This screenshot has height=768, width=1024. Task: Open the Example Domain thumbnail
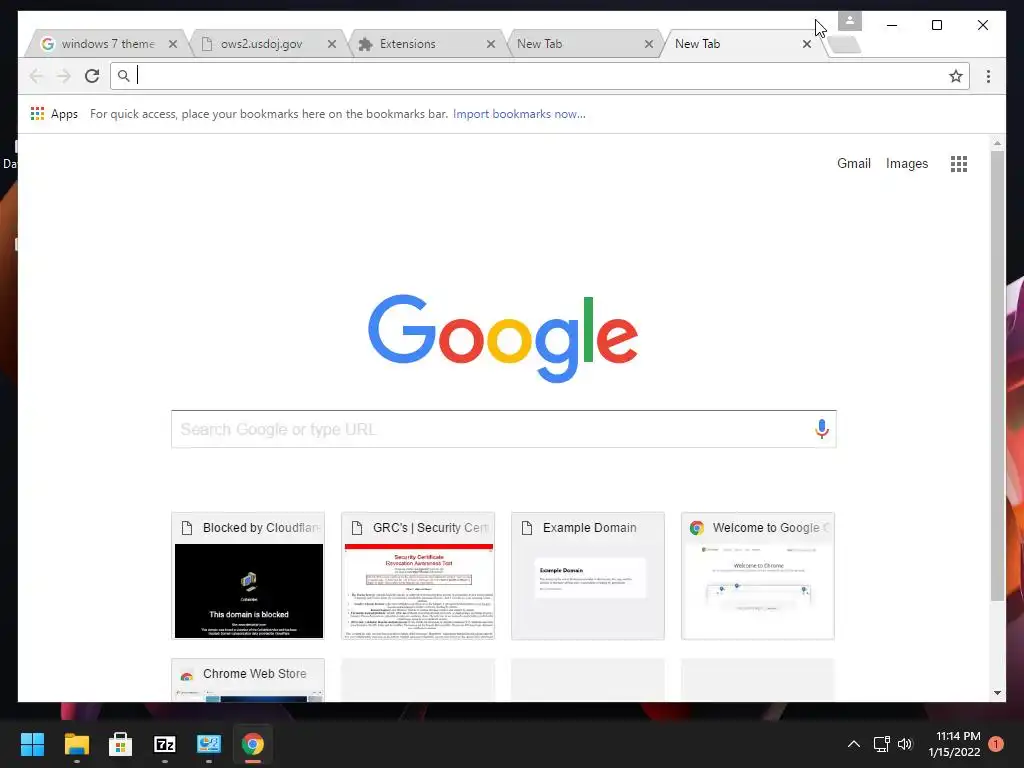588,576
